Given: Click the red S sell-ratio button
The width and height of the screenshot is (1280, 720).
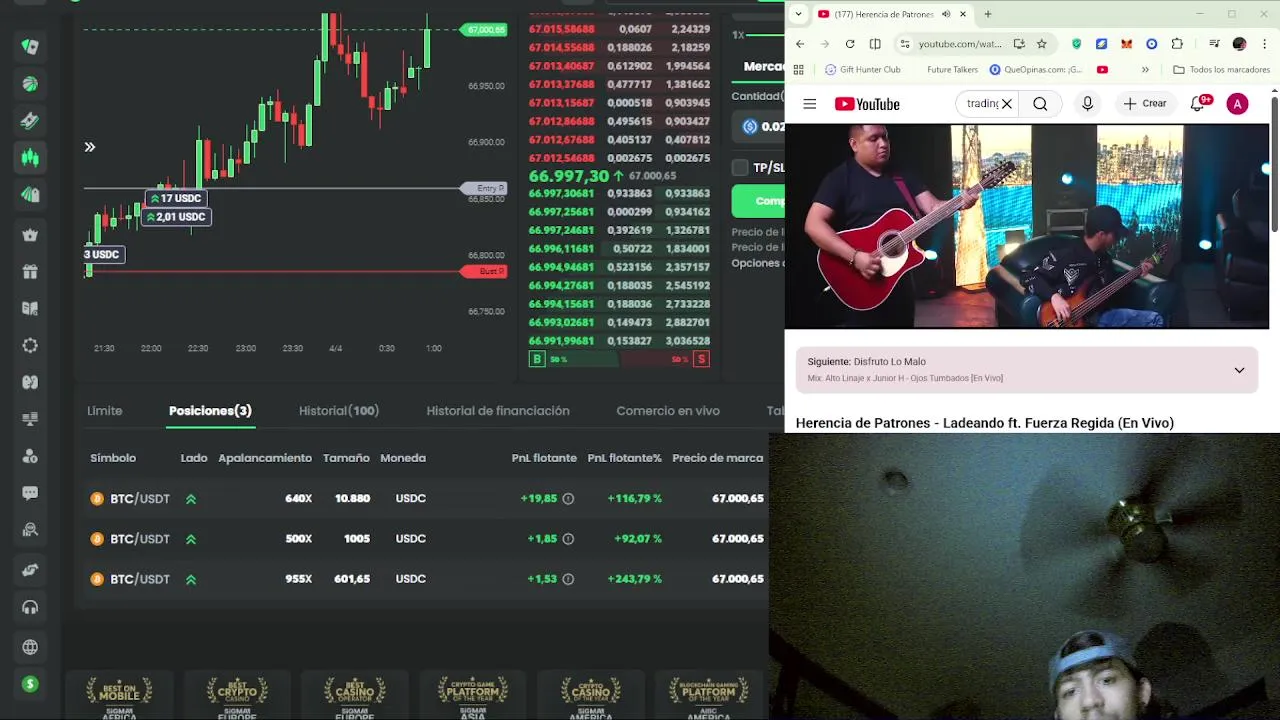Looking at the screenshot, I should click(x=701, y=359).
